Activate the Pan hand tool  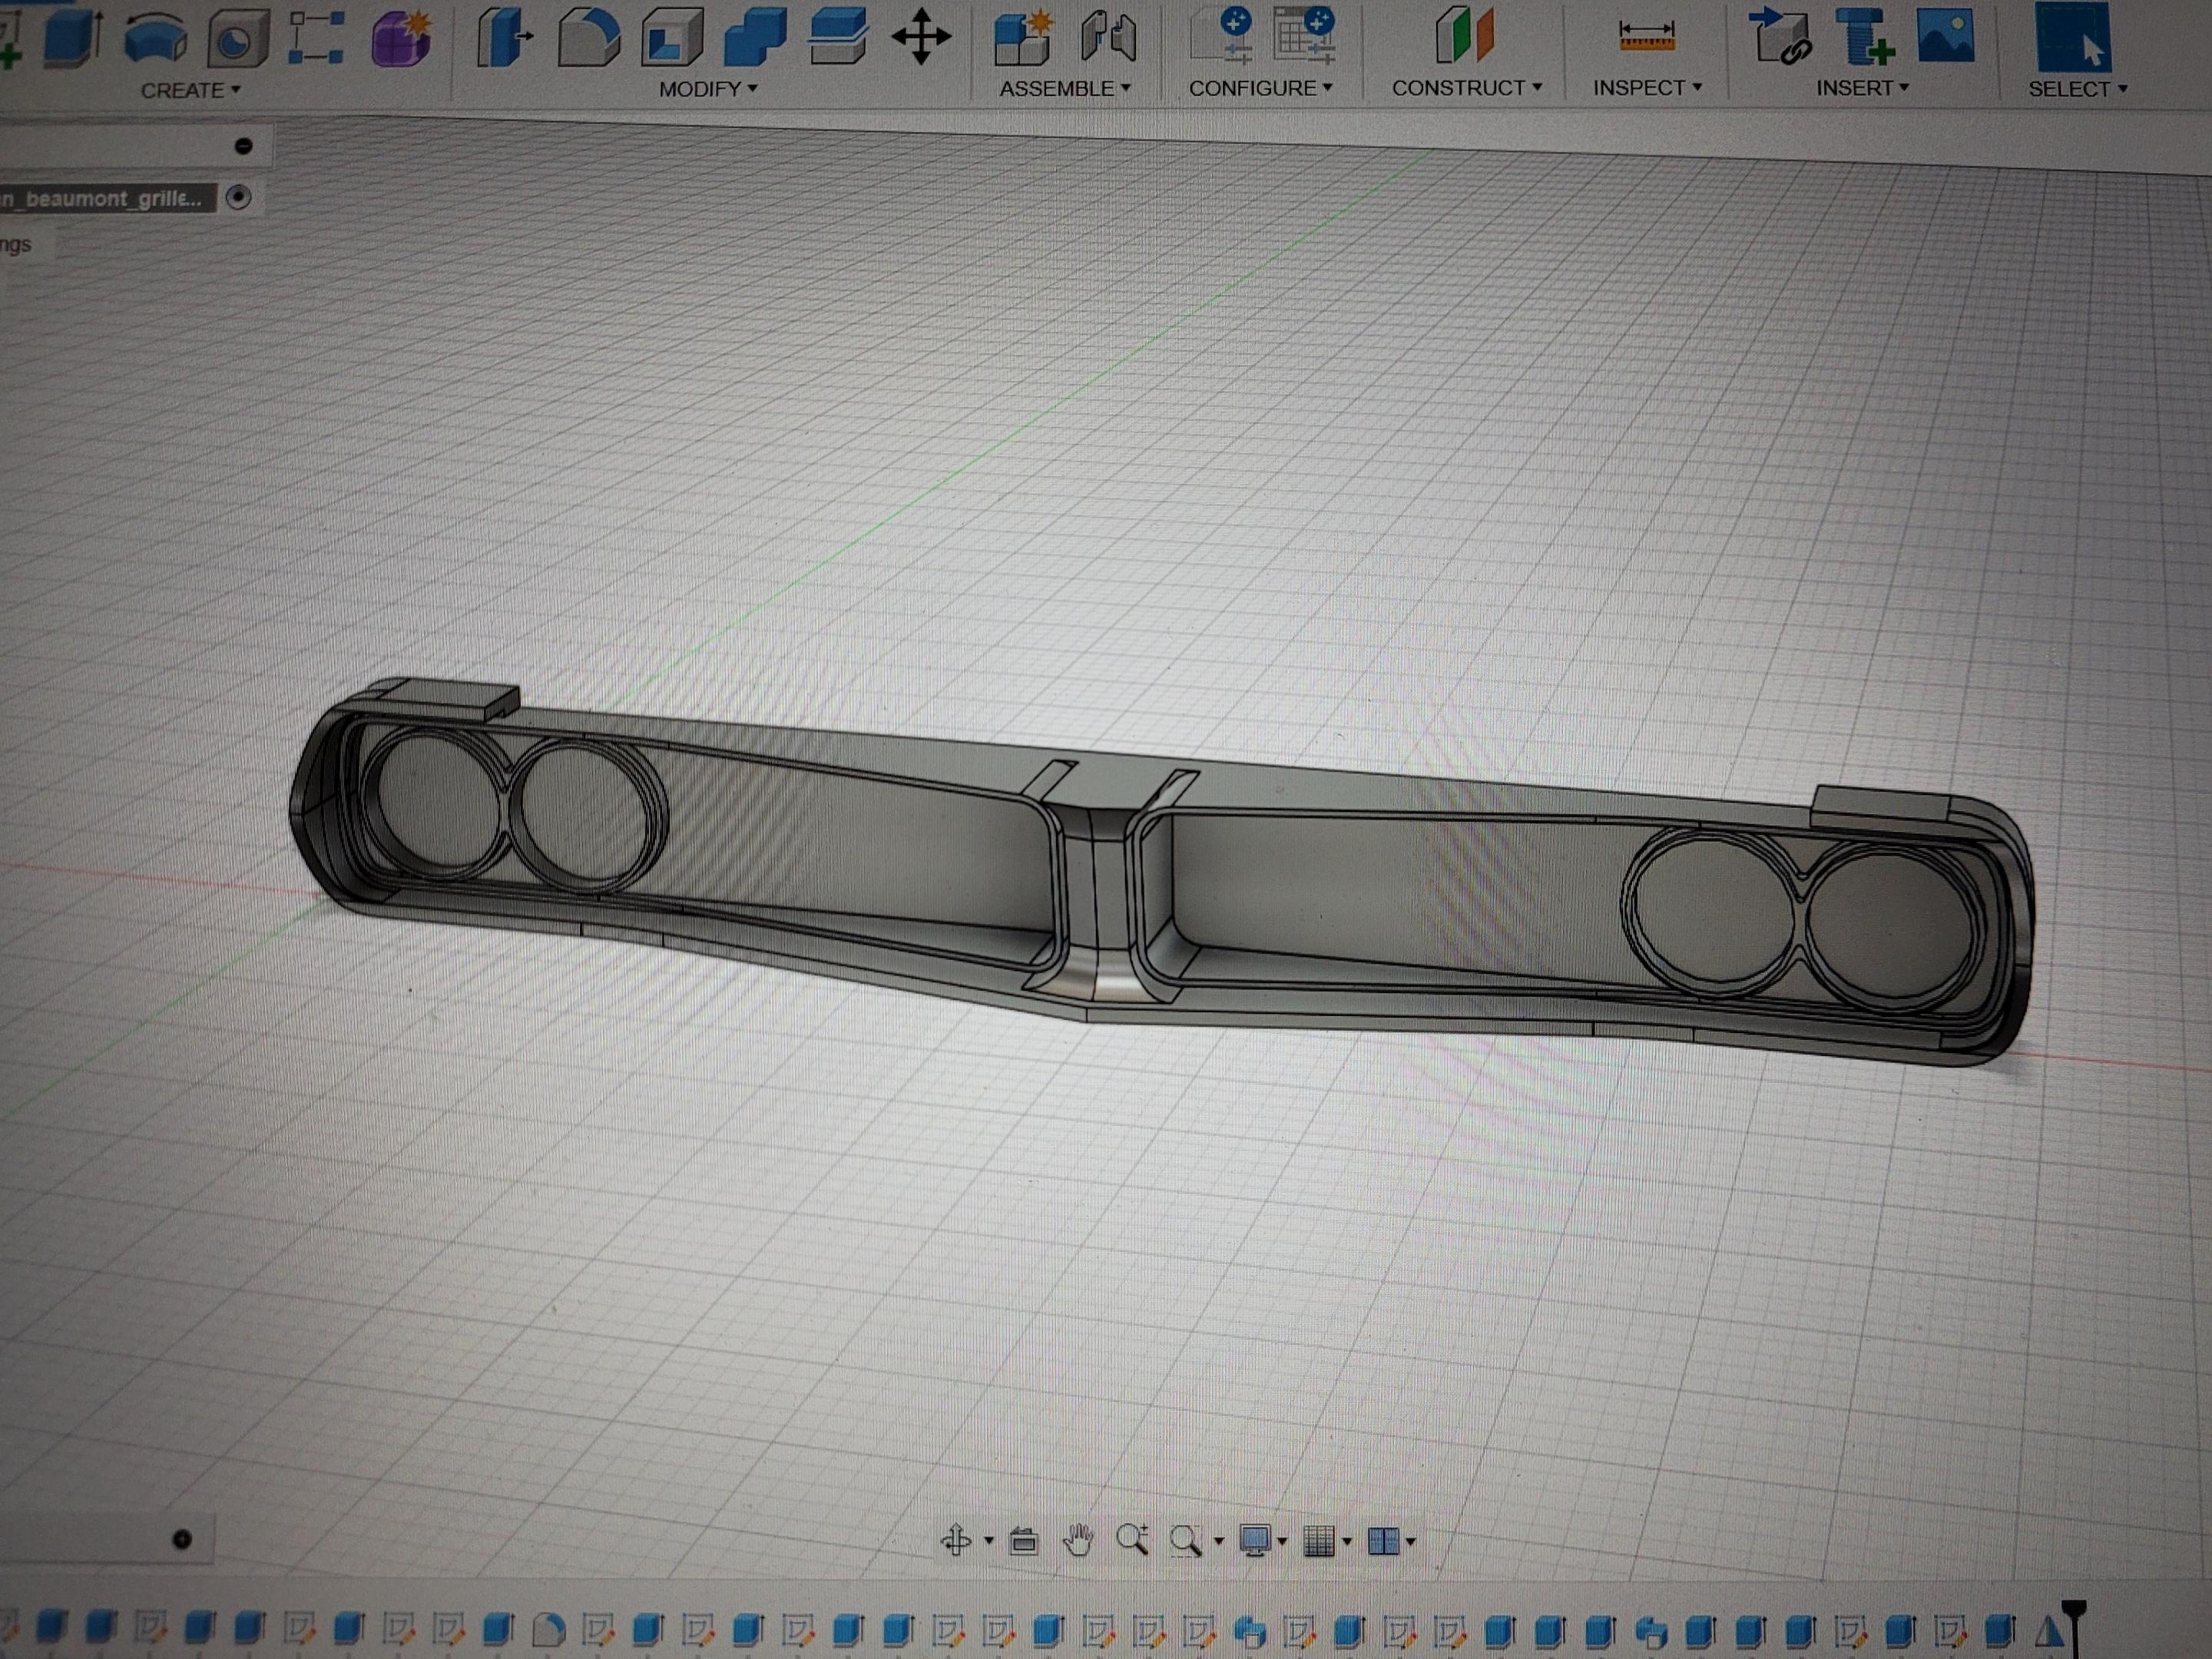click(x=1078, y=1541)
